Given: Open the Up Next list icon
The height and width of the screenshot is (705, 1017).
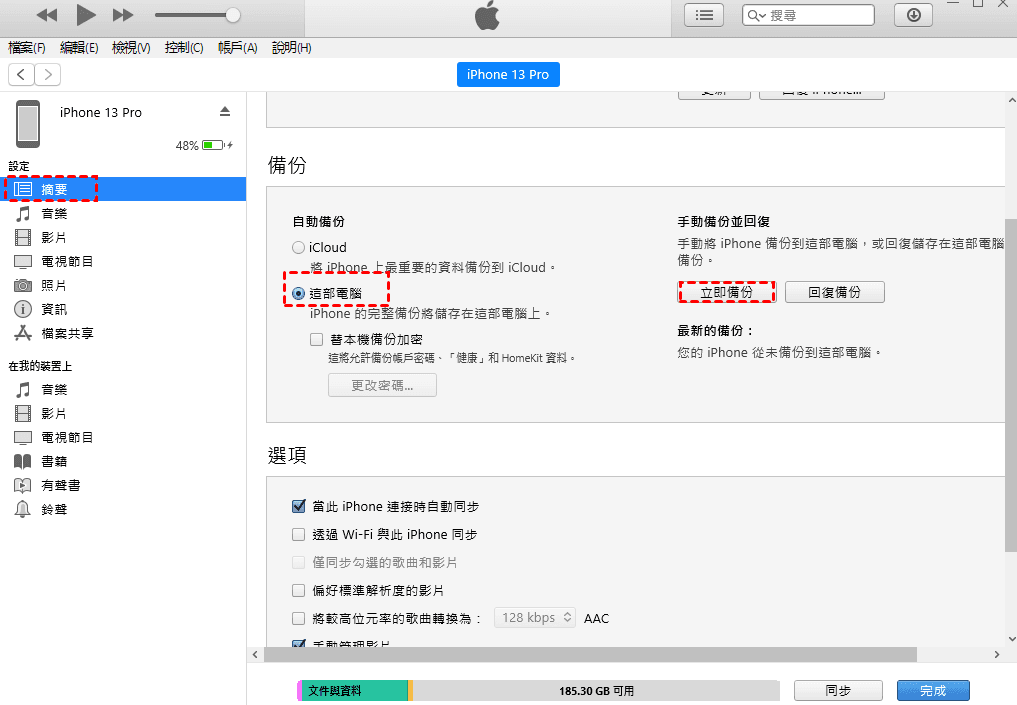Looking at the screenshot, I should click(x=704, y=15).
